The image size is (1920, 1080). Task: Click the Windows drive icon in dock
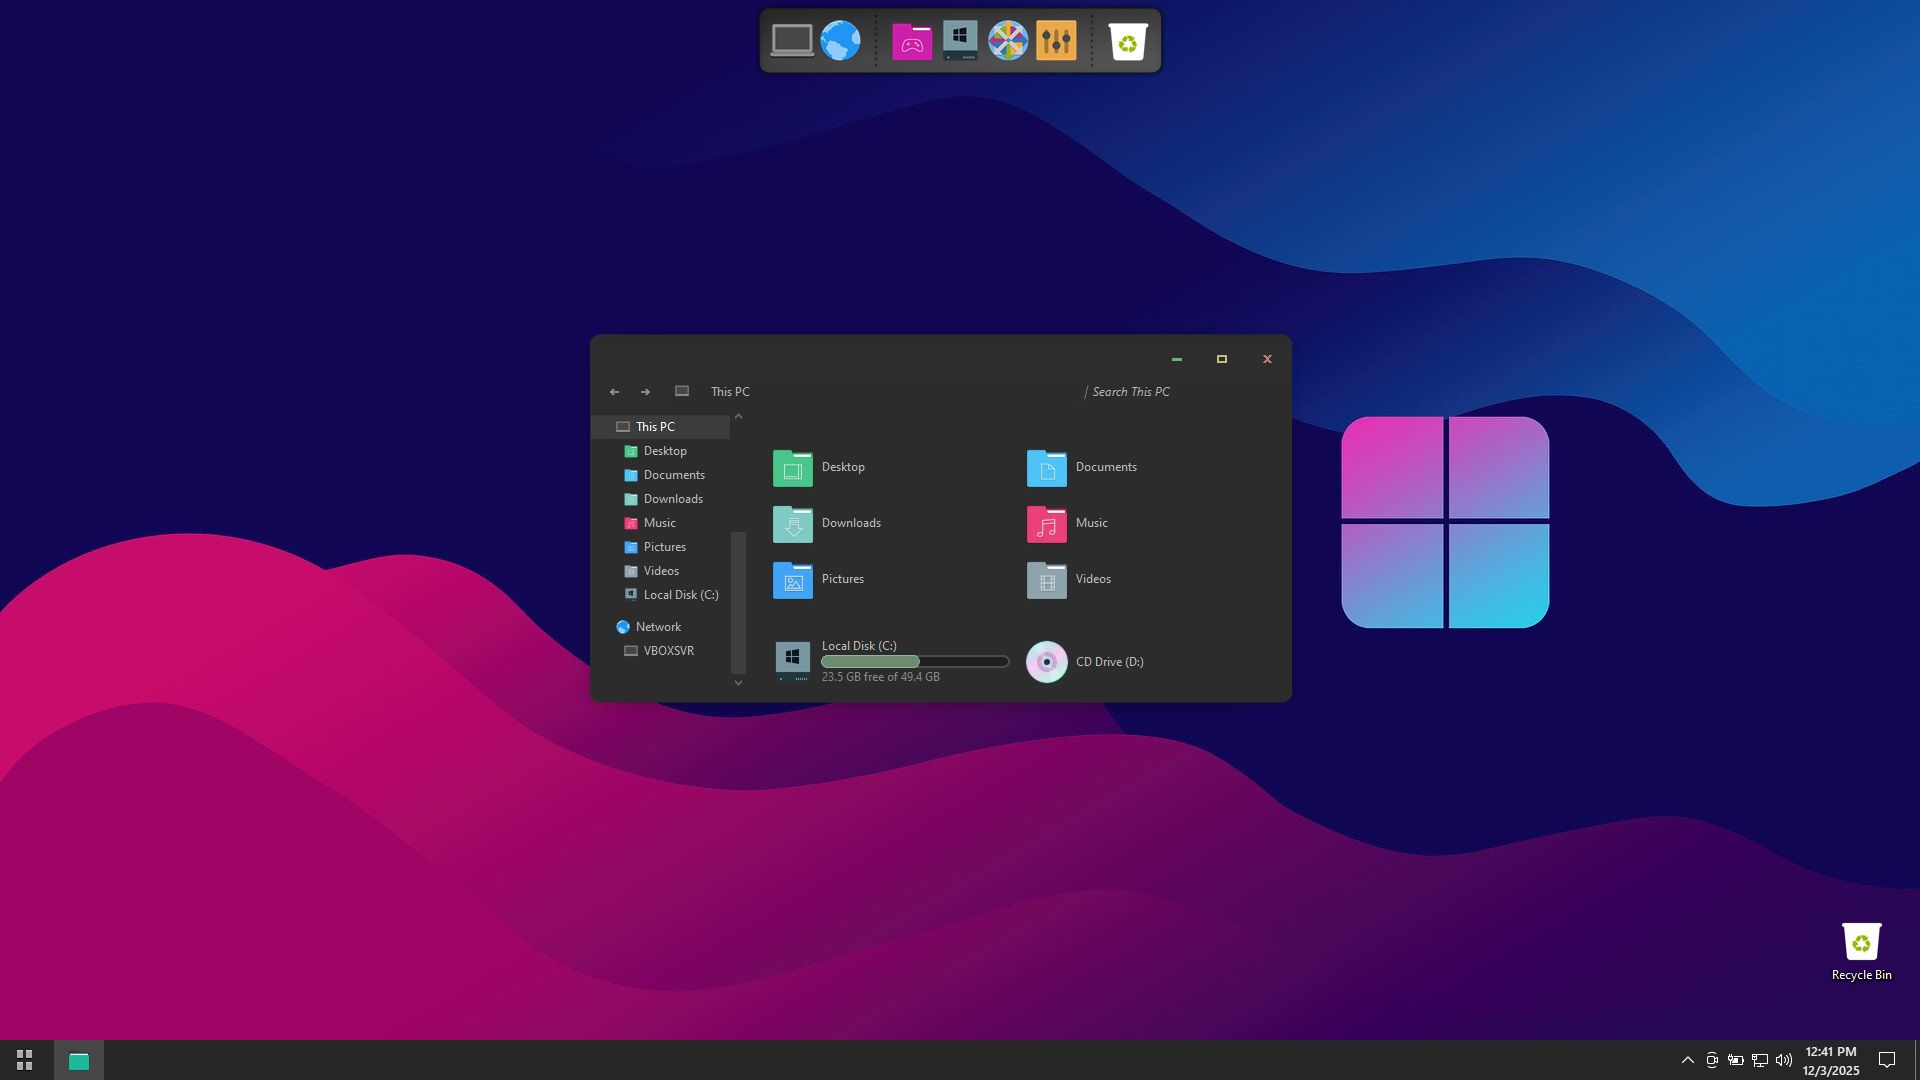point(960,41)
